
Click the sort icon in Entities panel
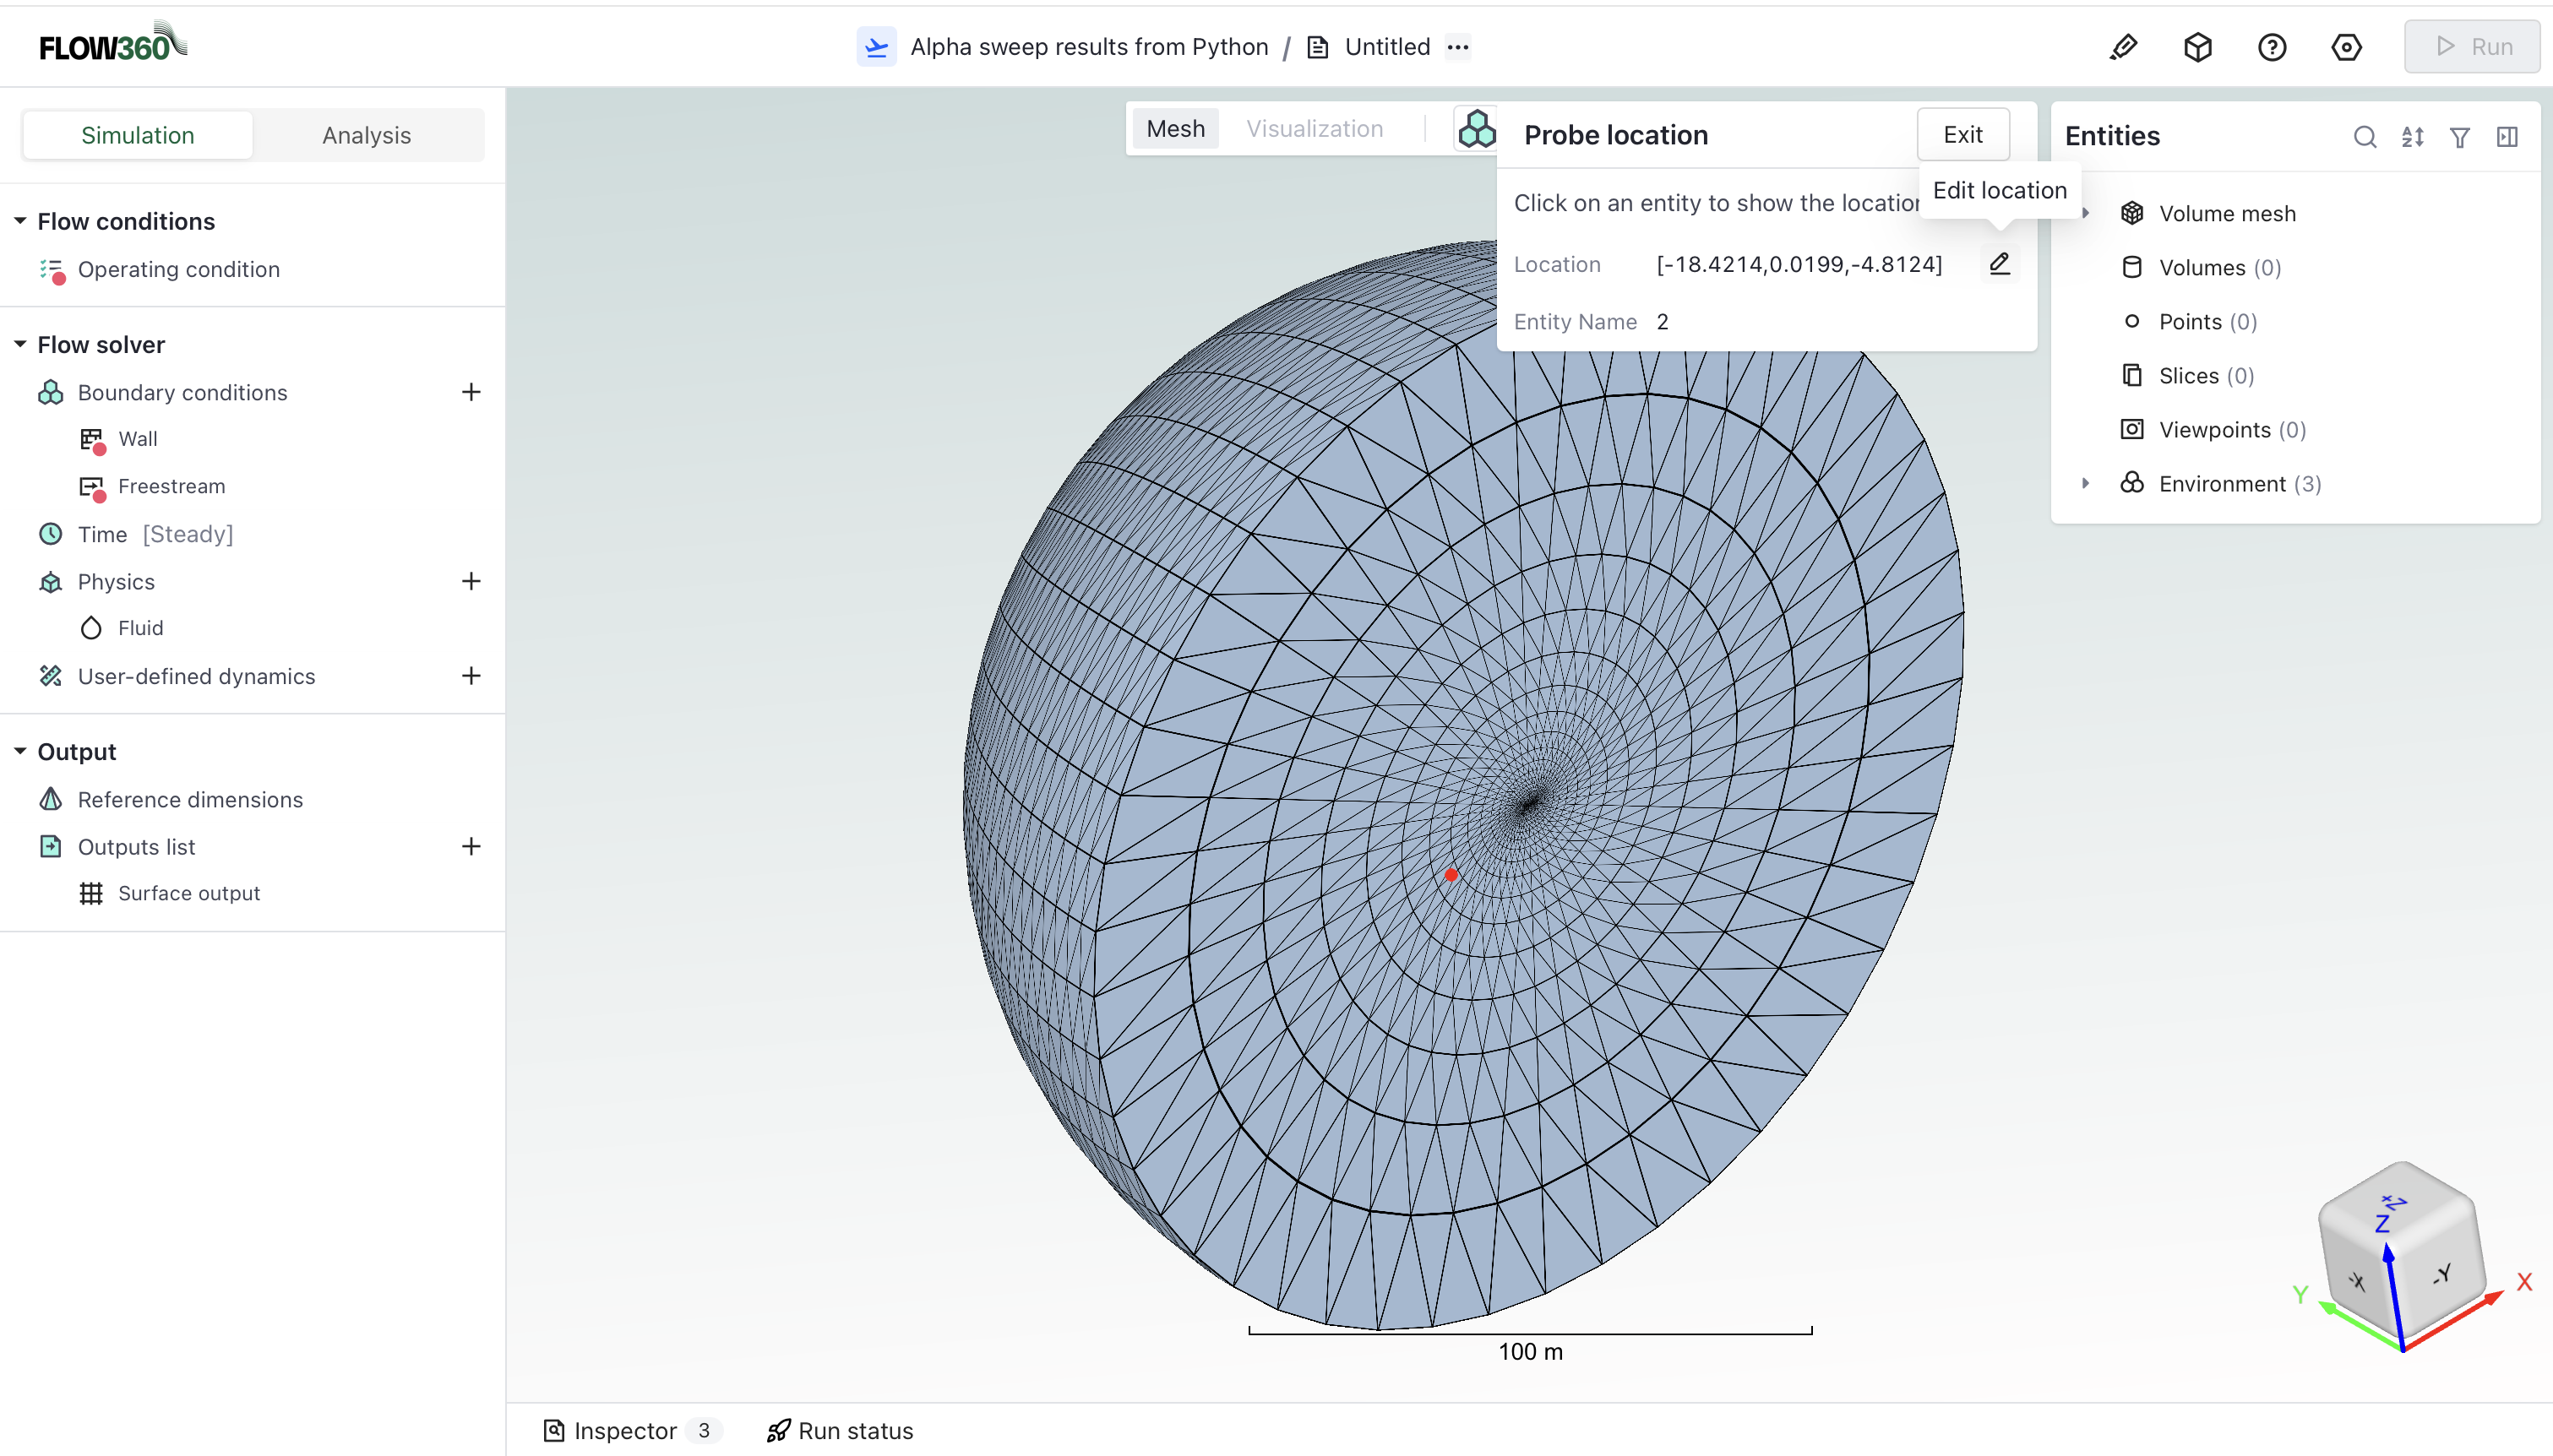pyautogui.click(x=2412, y=136)
